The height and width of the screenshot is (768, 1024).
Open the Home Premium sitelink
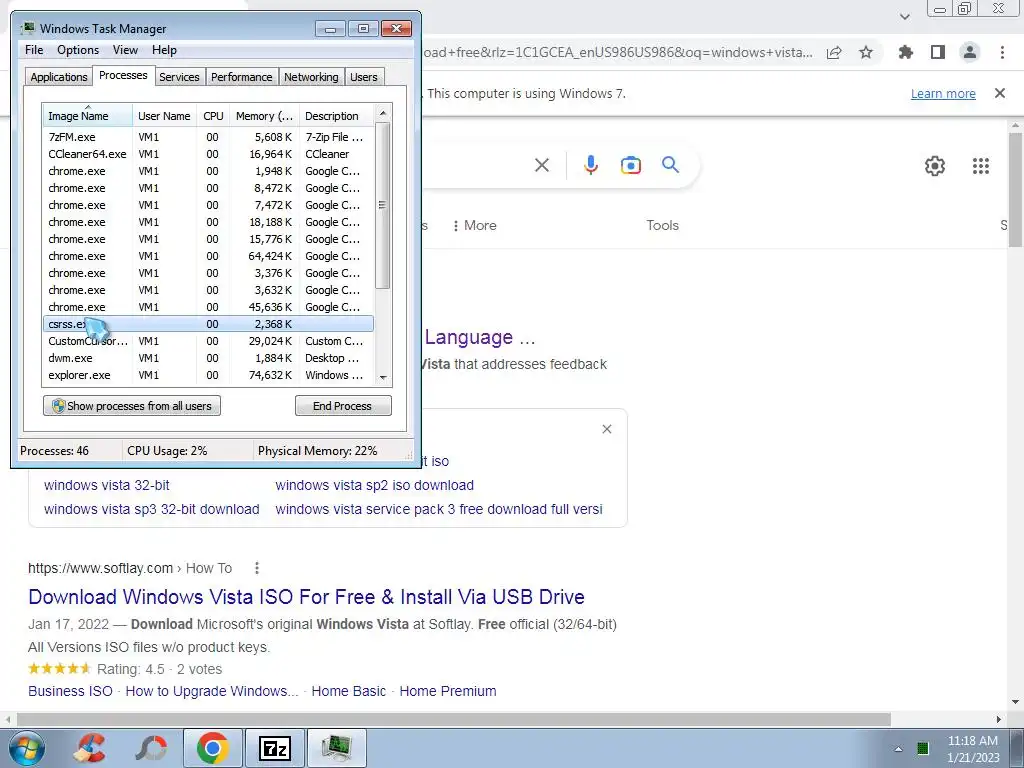tap(447, 691)
